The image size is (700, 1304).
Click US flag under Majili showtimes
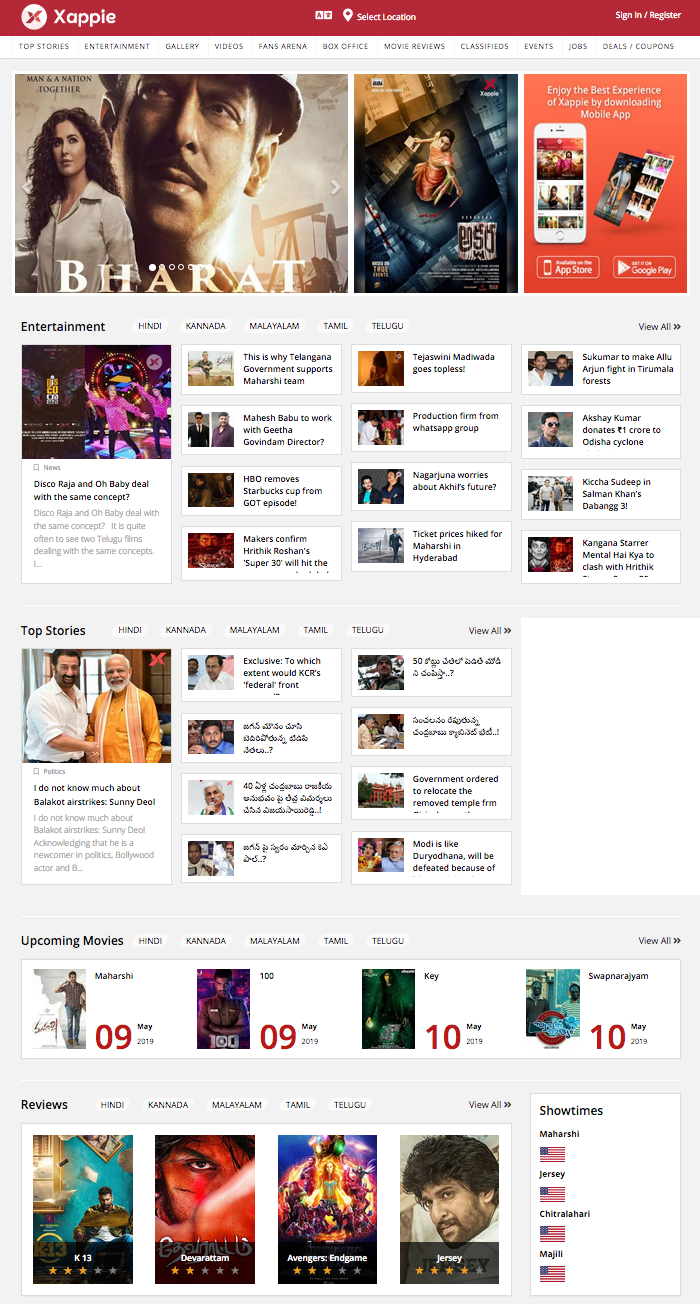coord(552,1274)
